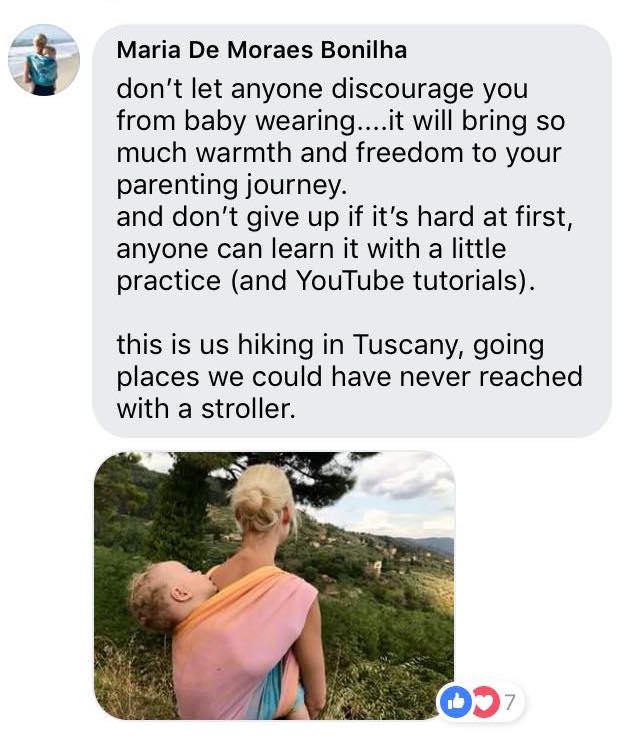Click the blue thumbs-up Like reaction icon
Viewport: 626px width, 738px height.
456,702
